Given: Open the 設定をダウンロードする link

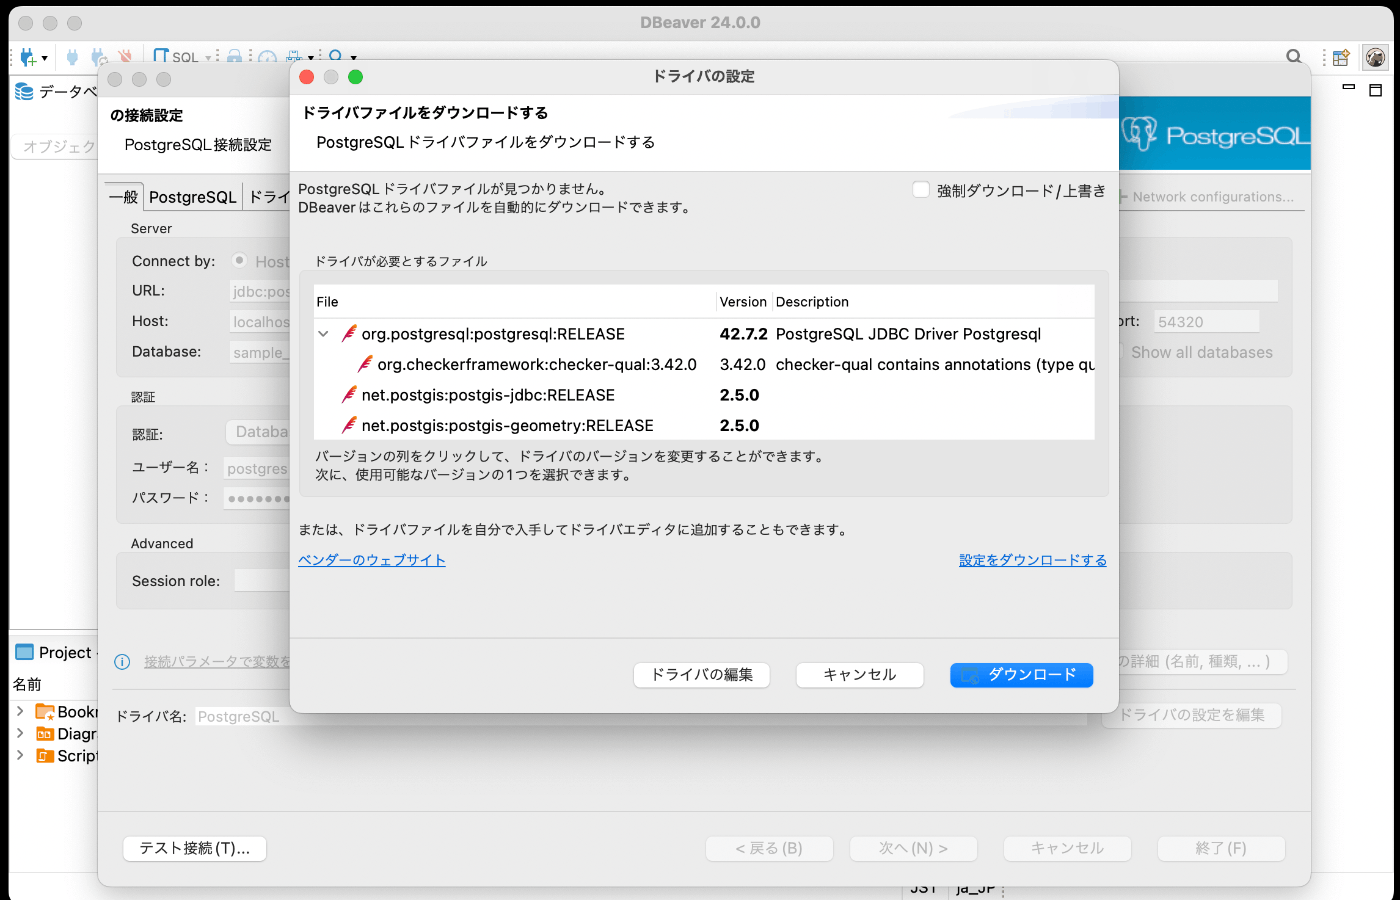Looking at the screenshot, I should [1033, 560].
